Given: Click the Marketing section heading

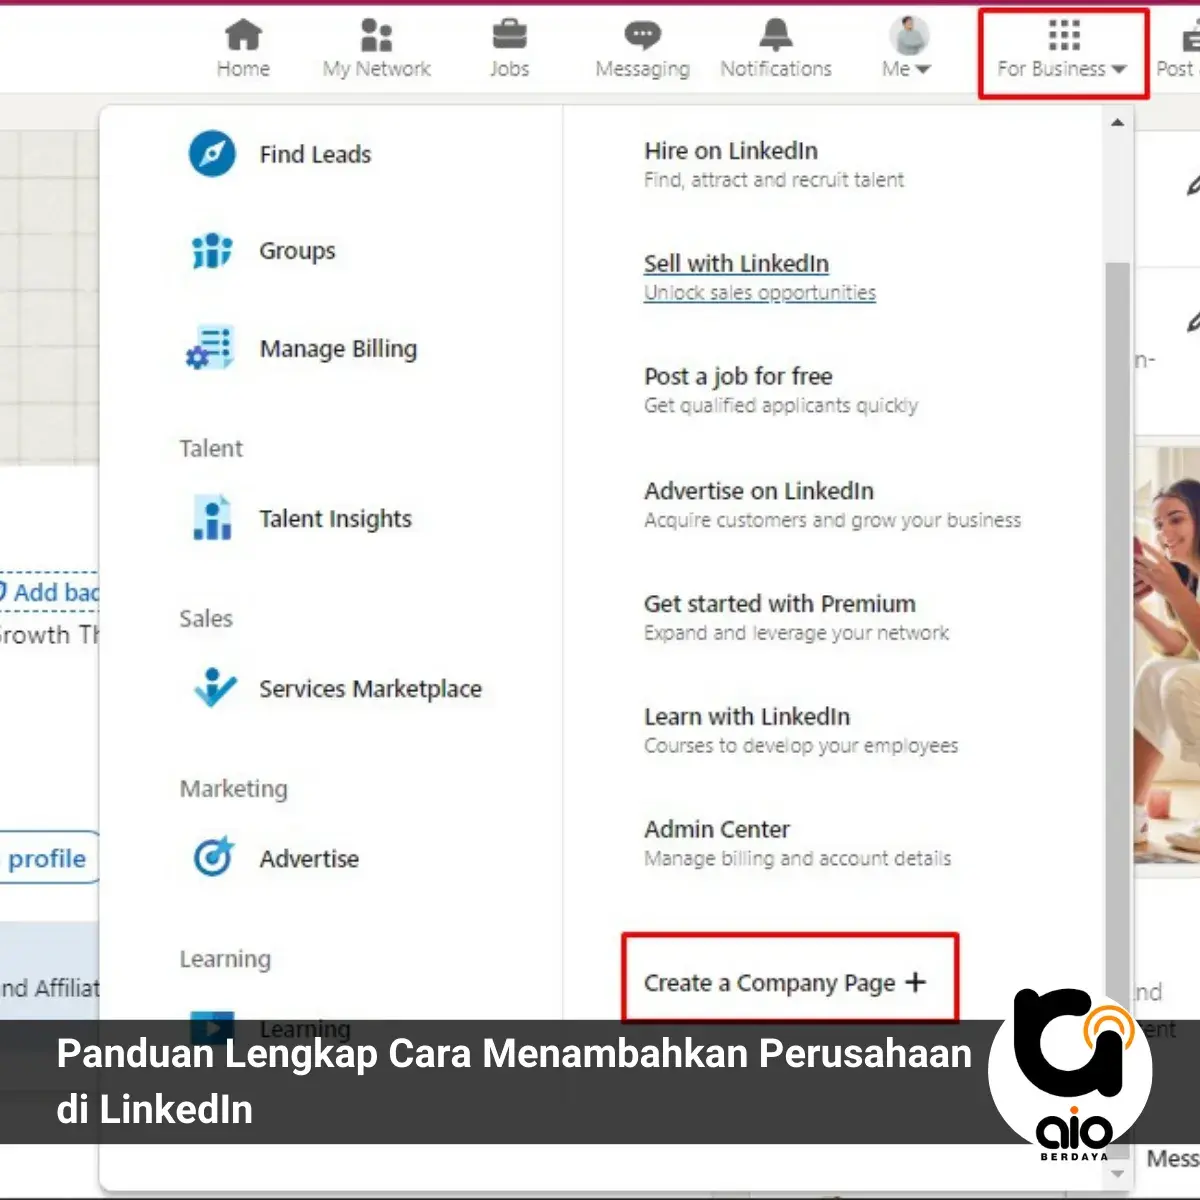Looking at the screenshot, I should click(x=234, y=789).
